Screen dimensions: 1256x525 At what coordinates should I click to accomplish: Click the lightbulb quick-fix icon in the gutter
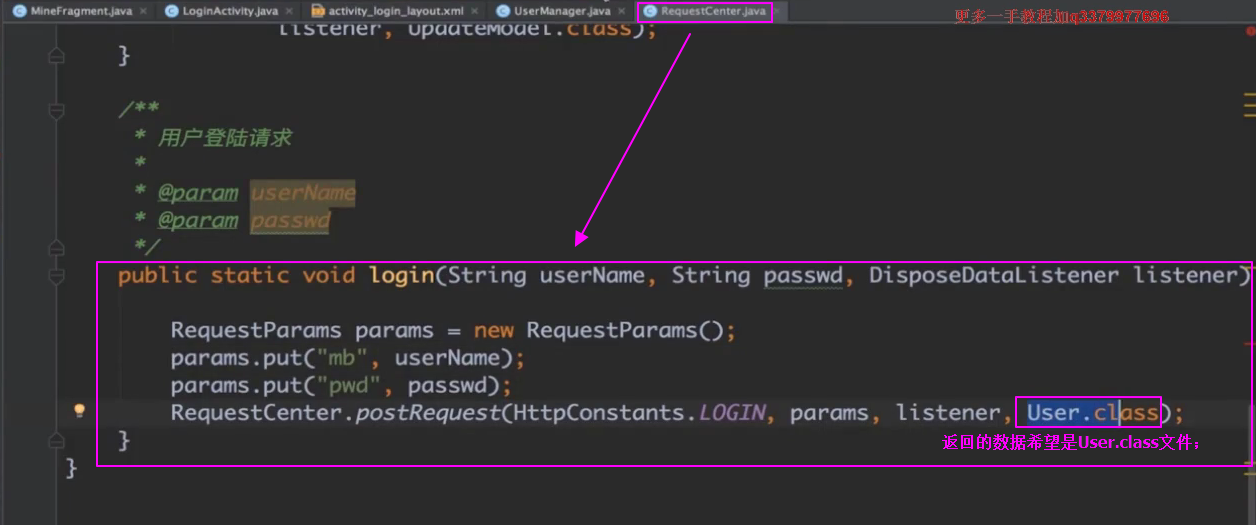(80, 410)
